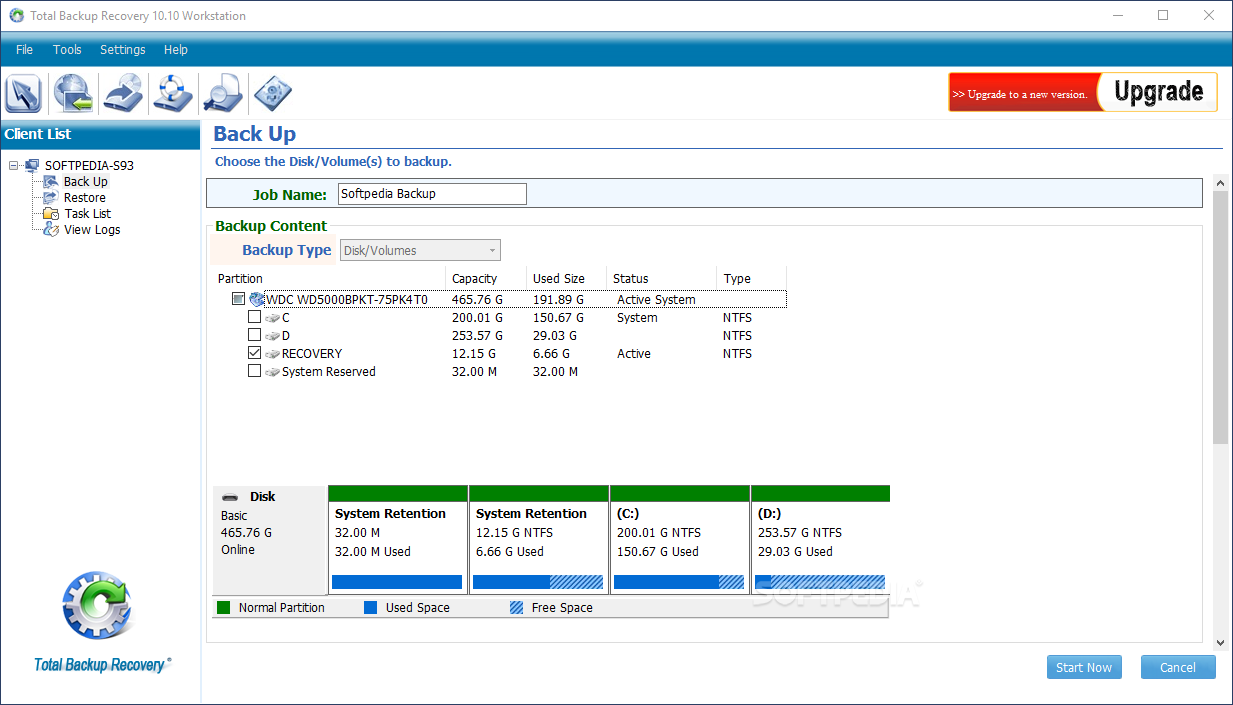This screenshot has width=1233, height=705.
Task: Click the hatched Free Space legend swatch
Action: pos(517,607)
